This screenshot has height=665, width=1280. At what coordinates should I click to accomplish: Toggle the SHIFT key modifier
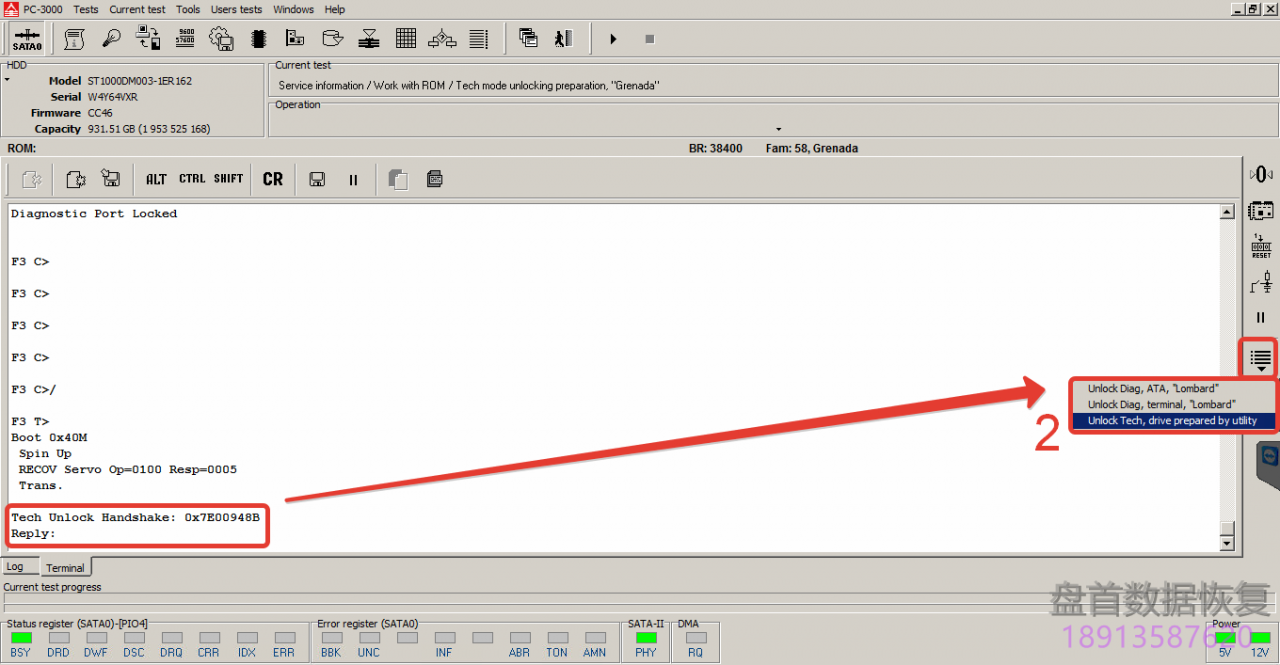click(x=228, y=180)
